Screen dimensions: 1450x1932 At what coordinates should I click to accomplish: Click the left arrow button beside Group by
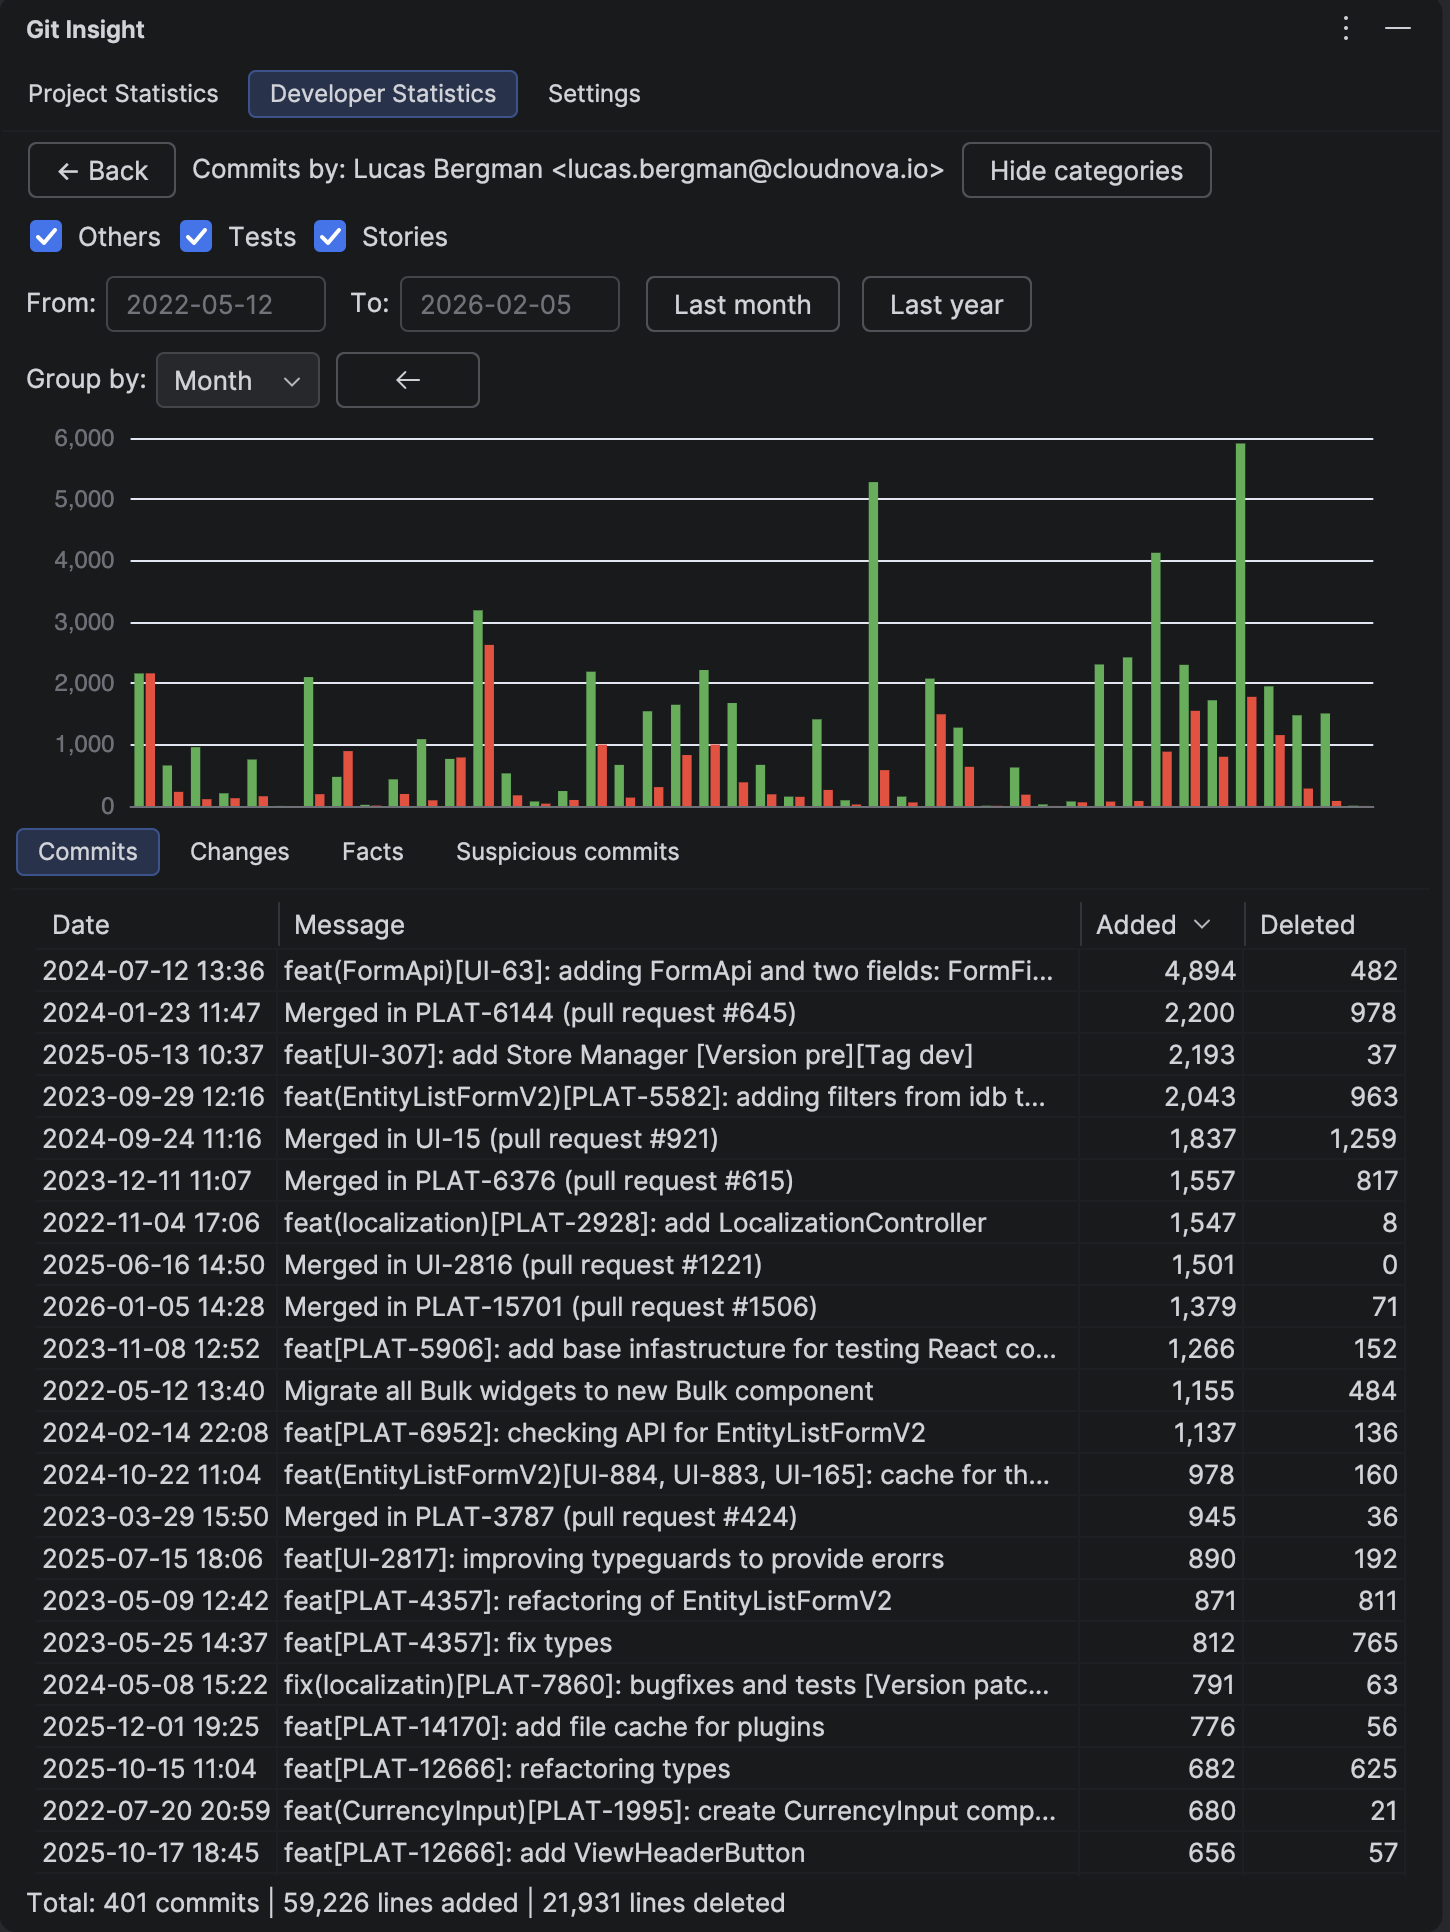tap(407, 380)
